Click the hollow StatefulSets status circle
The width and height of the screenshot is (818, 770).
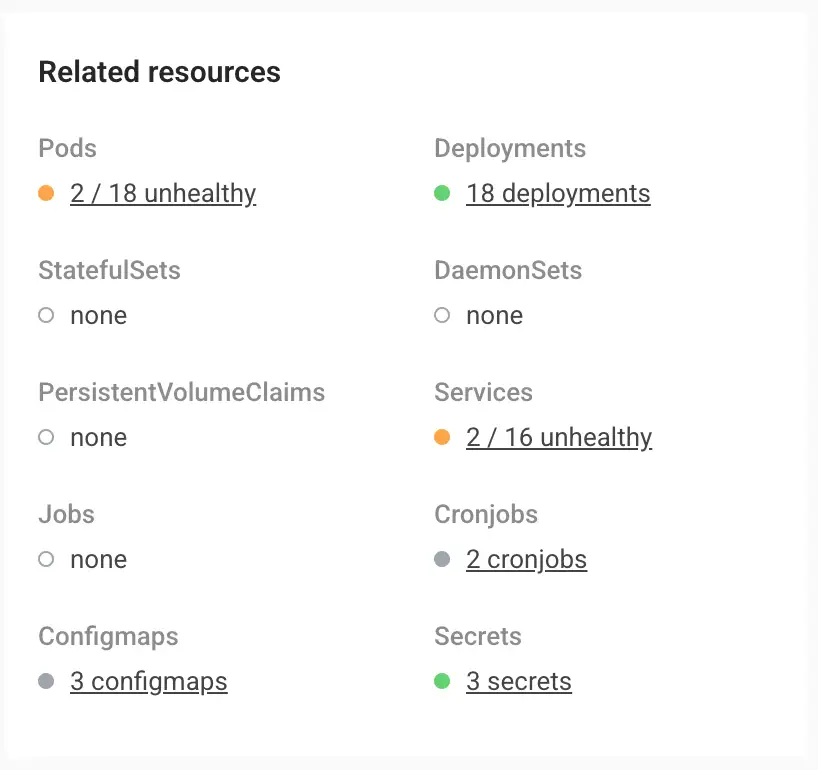(46, 315)
